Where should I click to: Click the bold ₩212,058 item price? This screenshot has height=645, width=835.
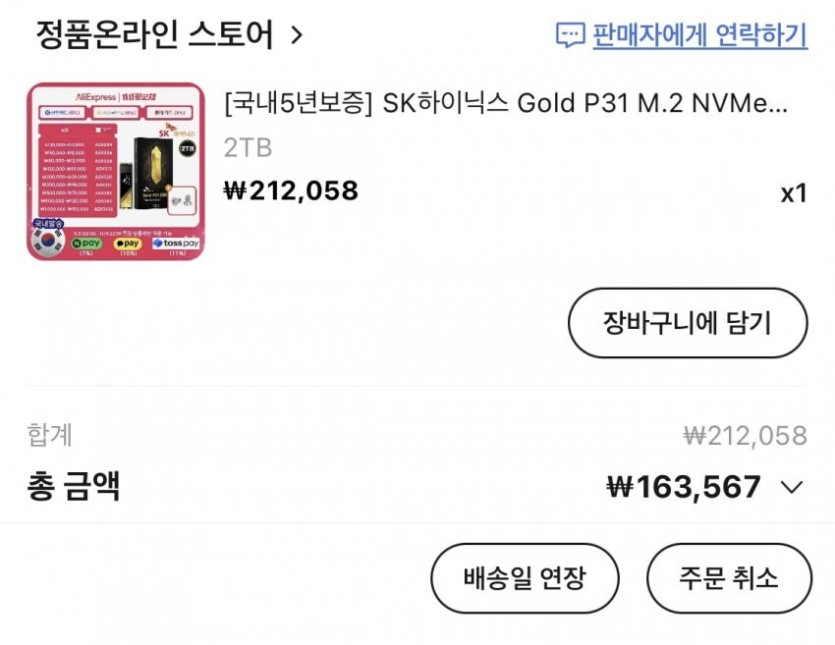pyautogui.click(x=291, y=190)
